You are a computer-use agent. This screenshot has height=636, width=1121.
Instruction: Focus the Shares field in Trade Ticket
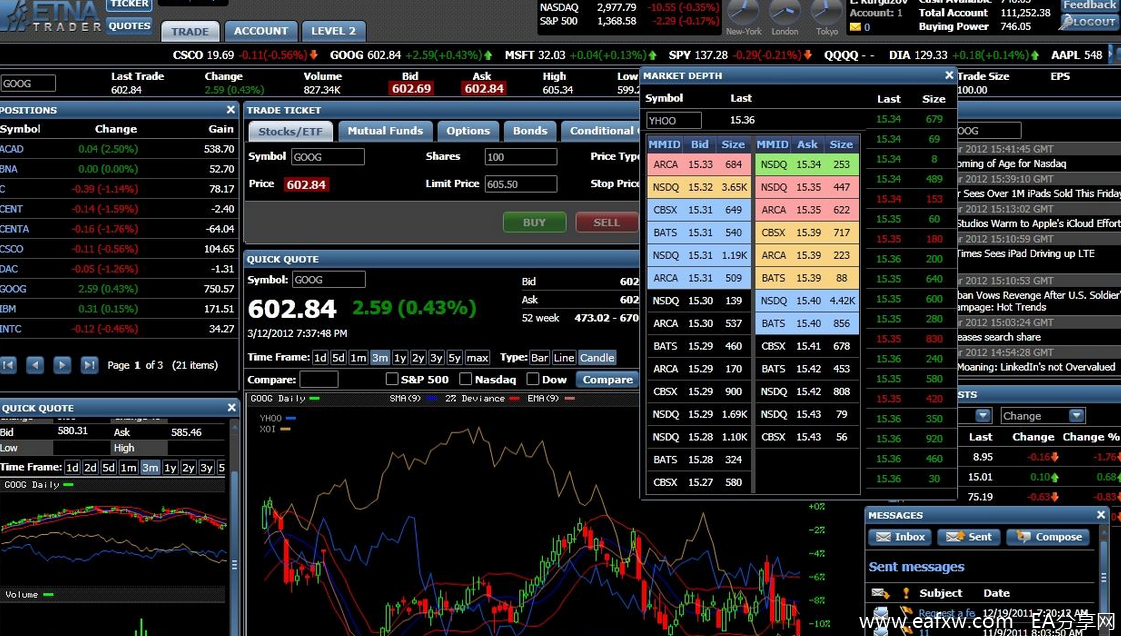pos(520,157)
